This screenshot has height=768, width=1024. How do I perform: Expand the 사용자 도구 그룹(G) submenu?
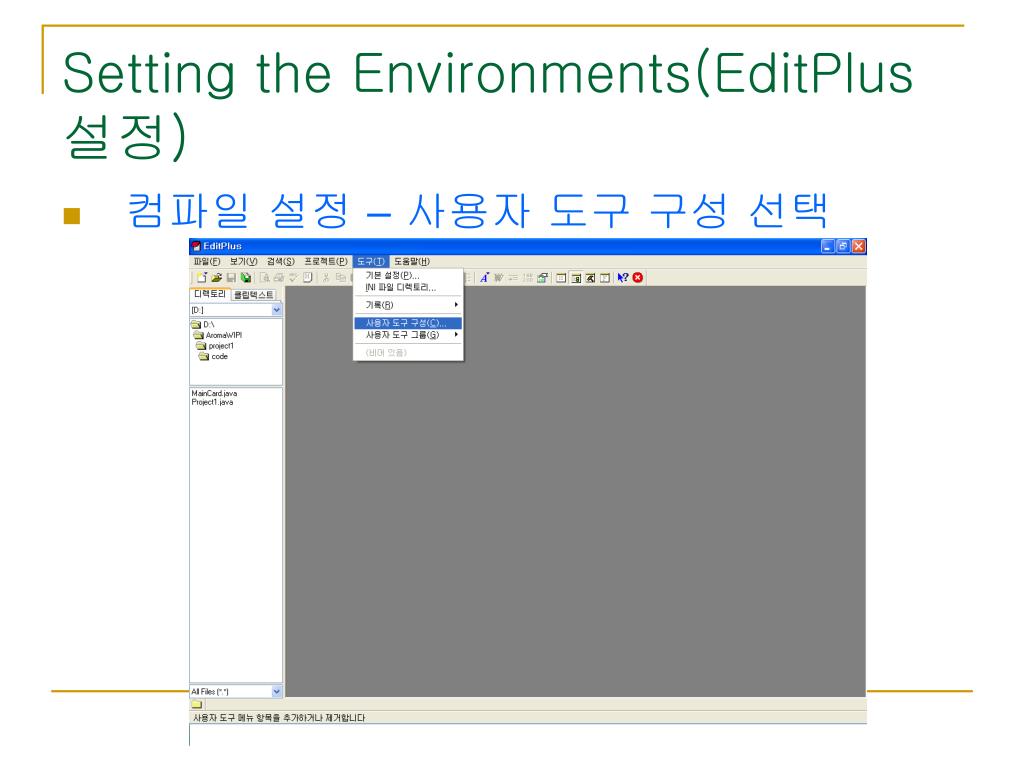408,335
